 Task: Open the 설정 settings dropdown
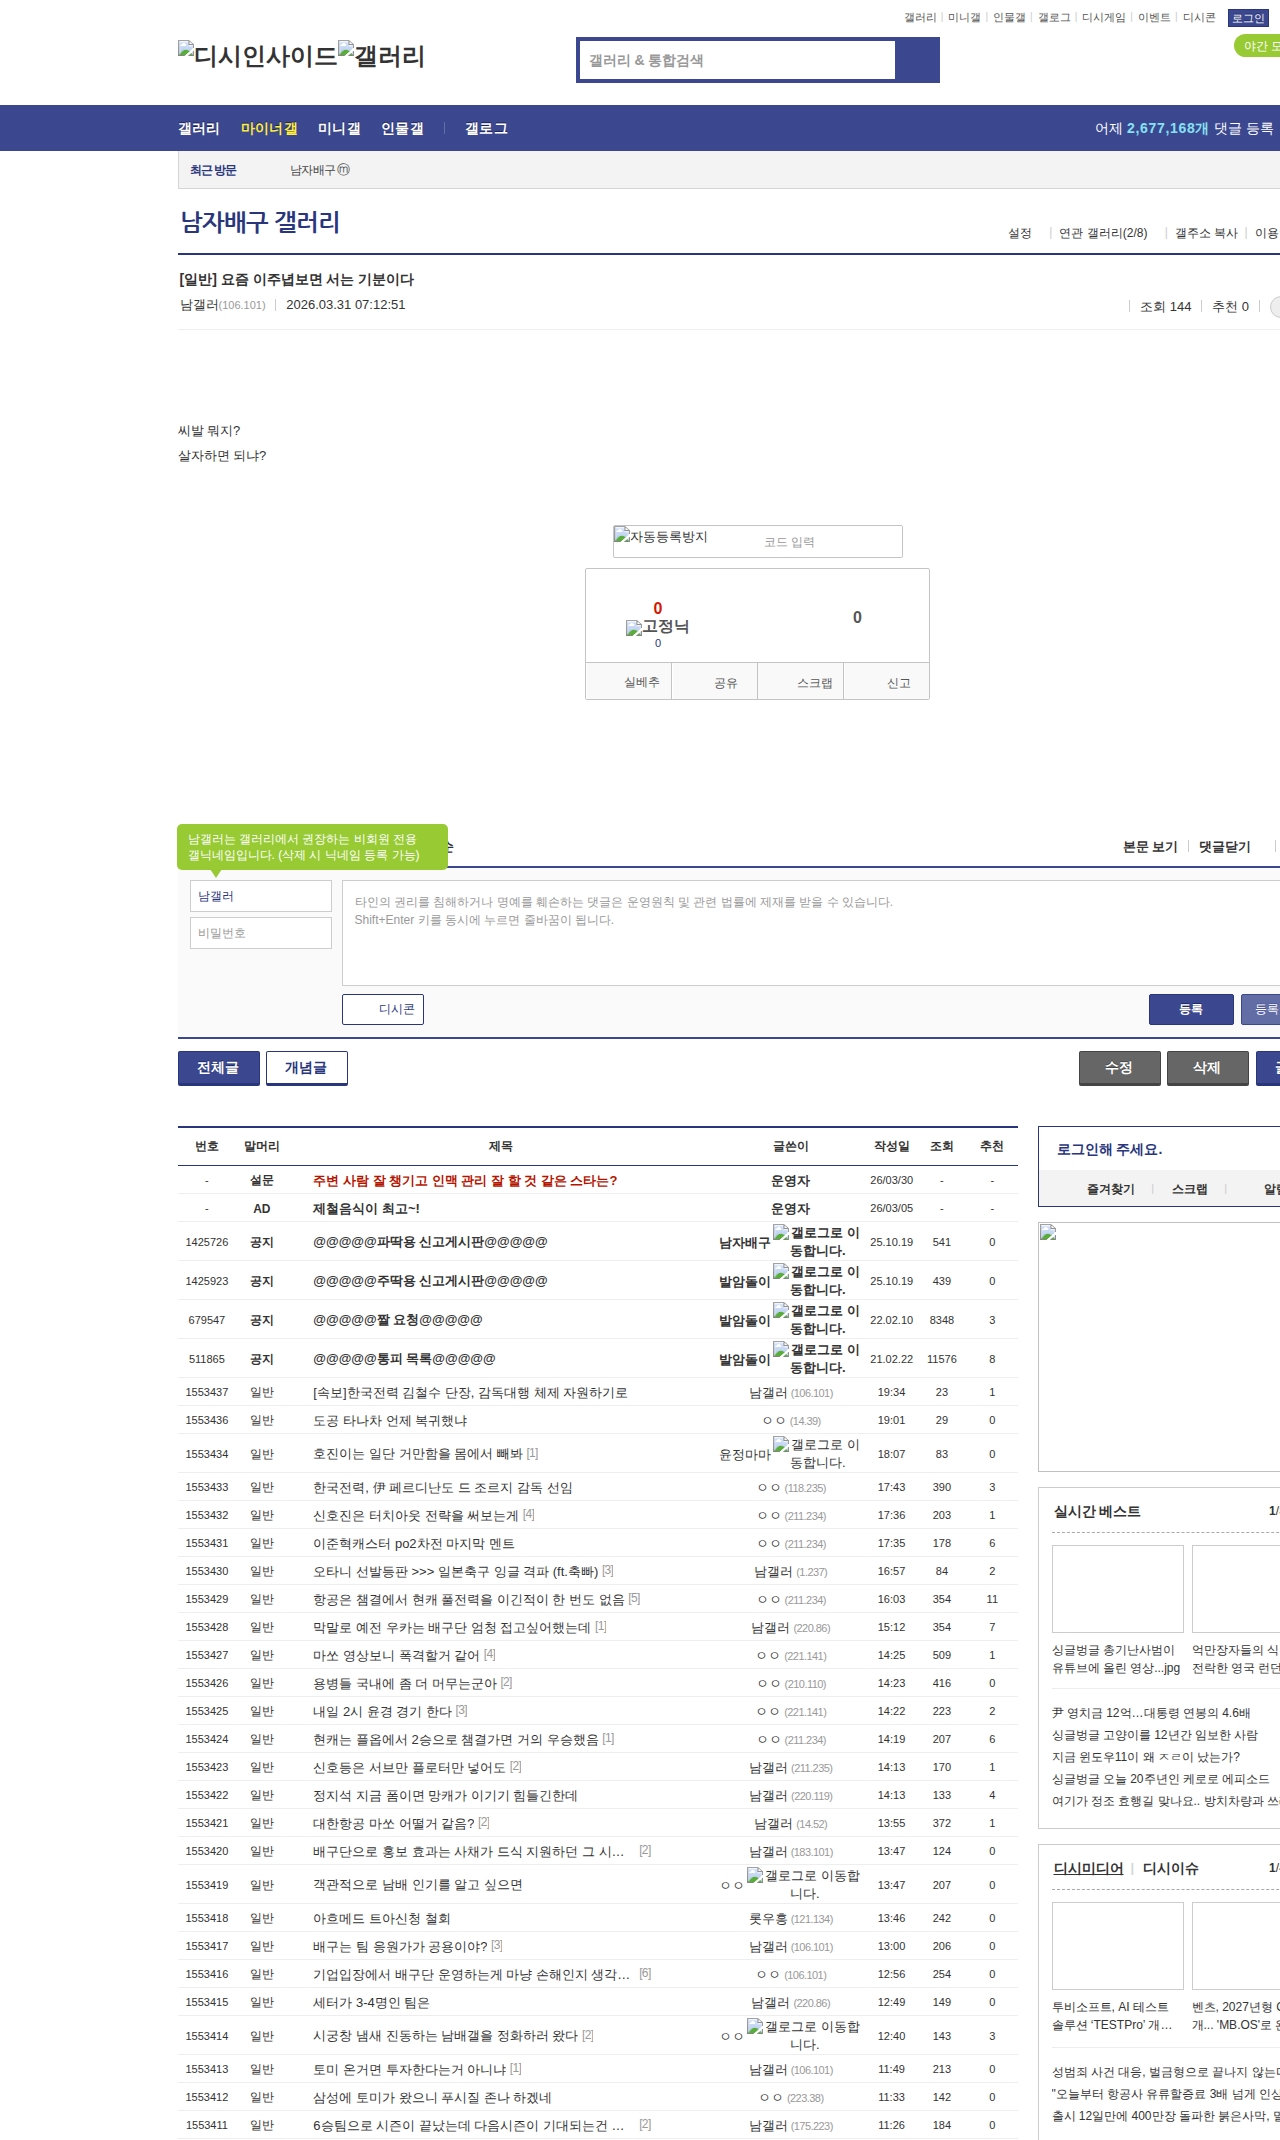point(1019,233)
